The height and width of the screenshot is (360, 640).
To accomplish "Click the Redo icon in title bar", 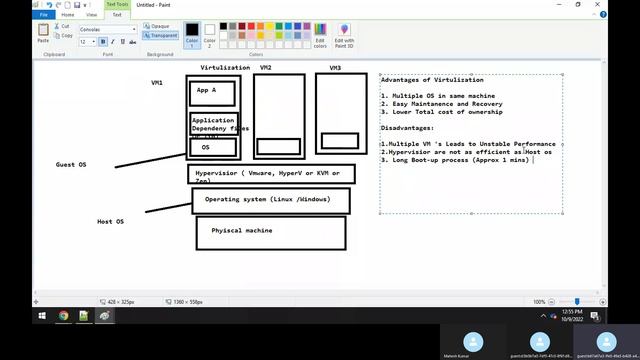I will coord(58,5).
